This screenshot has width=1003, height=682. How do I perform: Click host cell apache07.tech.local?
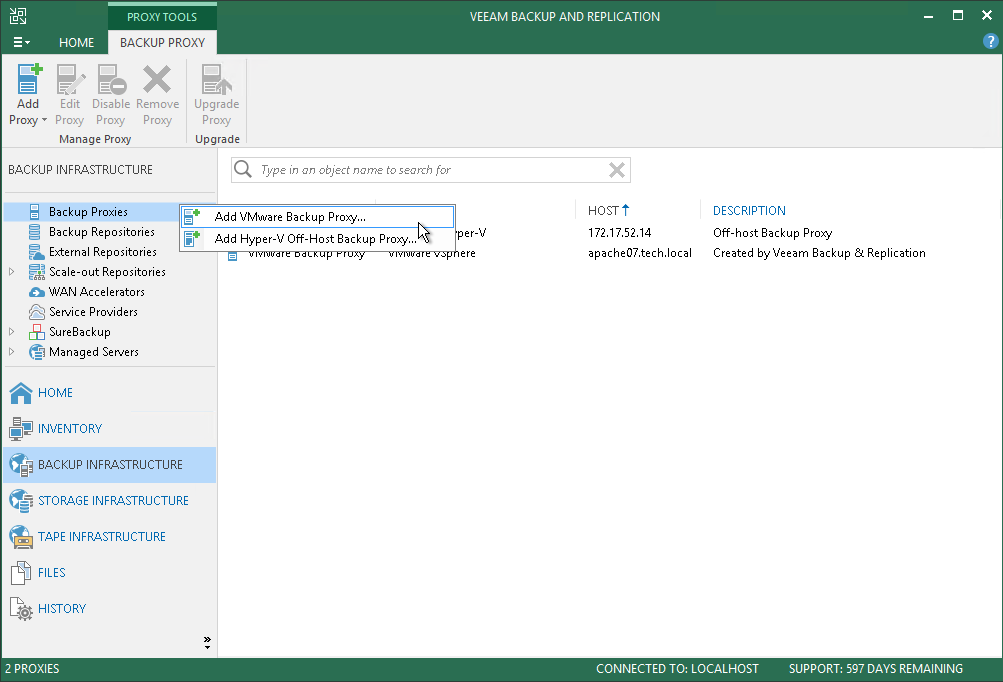pyautogui.click(x=640, y=253)
